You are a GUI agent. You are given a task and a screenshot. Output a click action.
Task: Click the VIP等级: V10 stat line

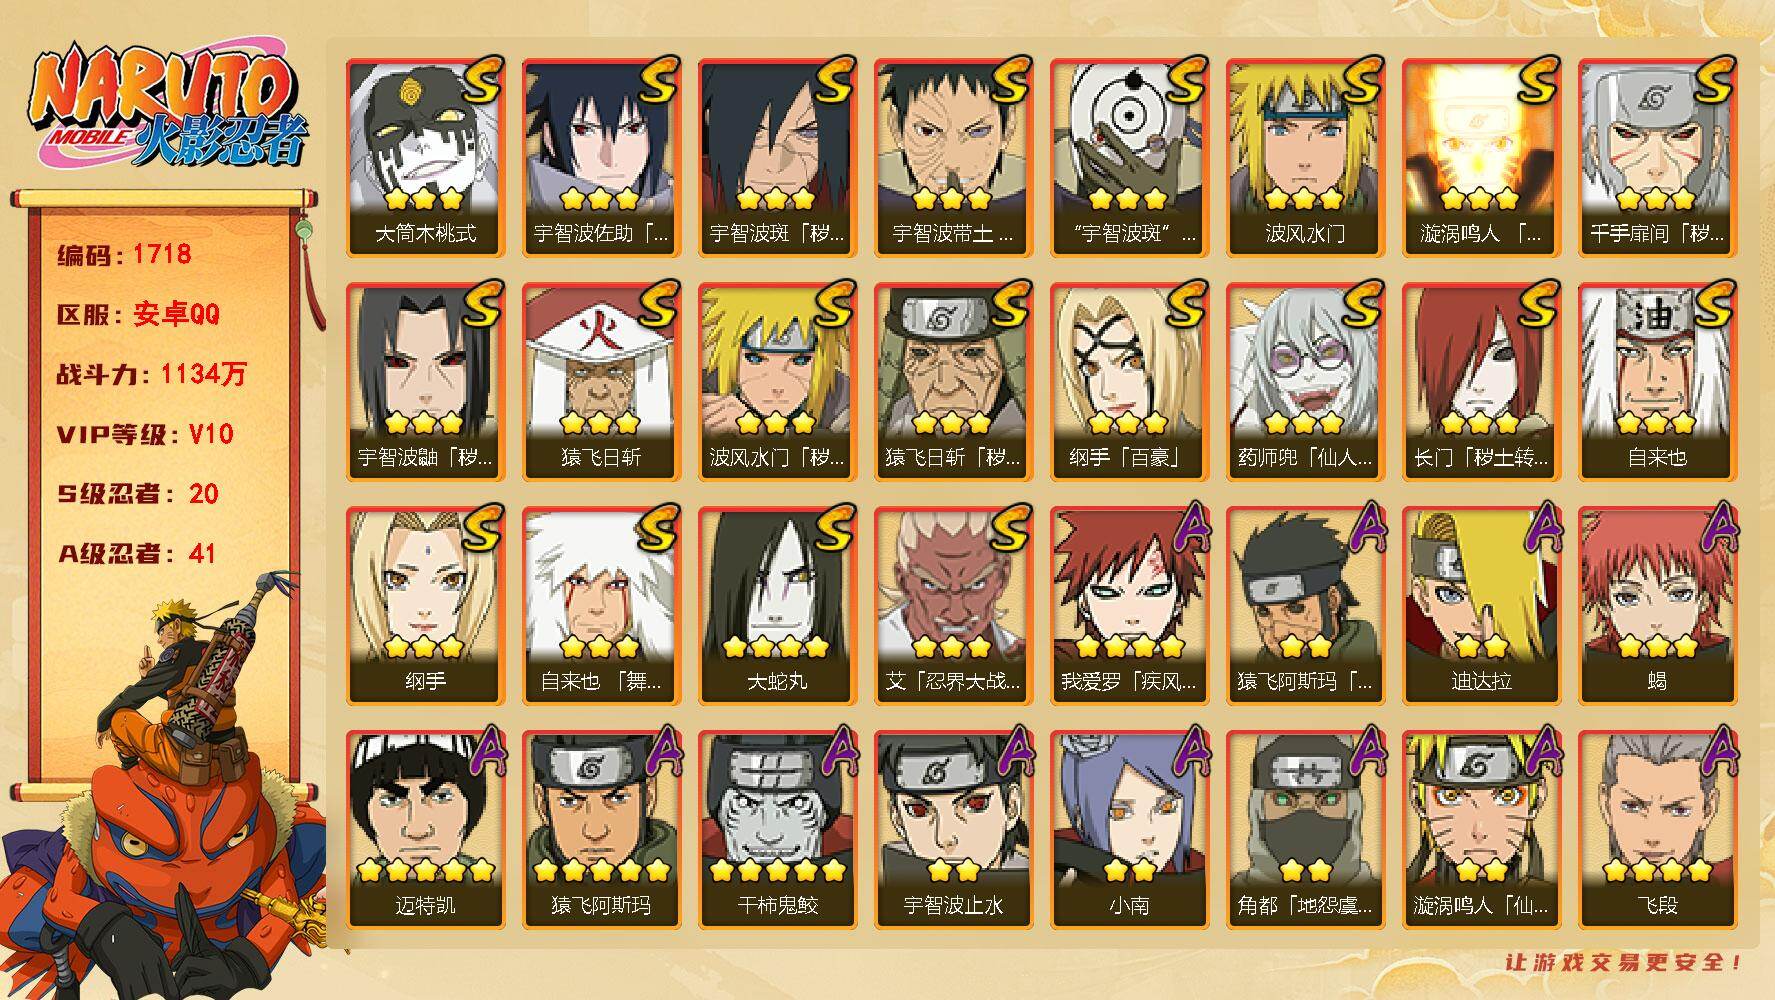coord(146,434)
